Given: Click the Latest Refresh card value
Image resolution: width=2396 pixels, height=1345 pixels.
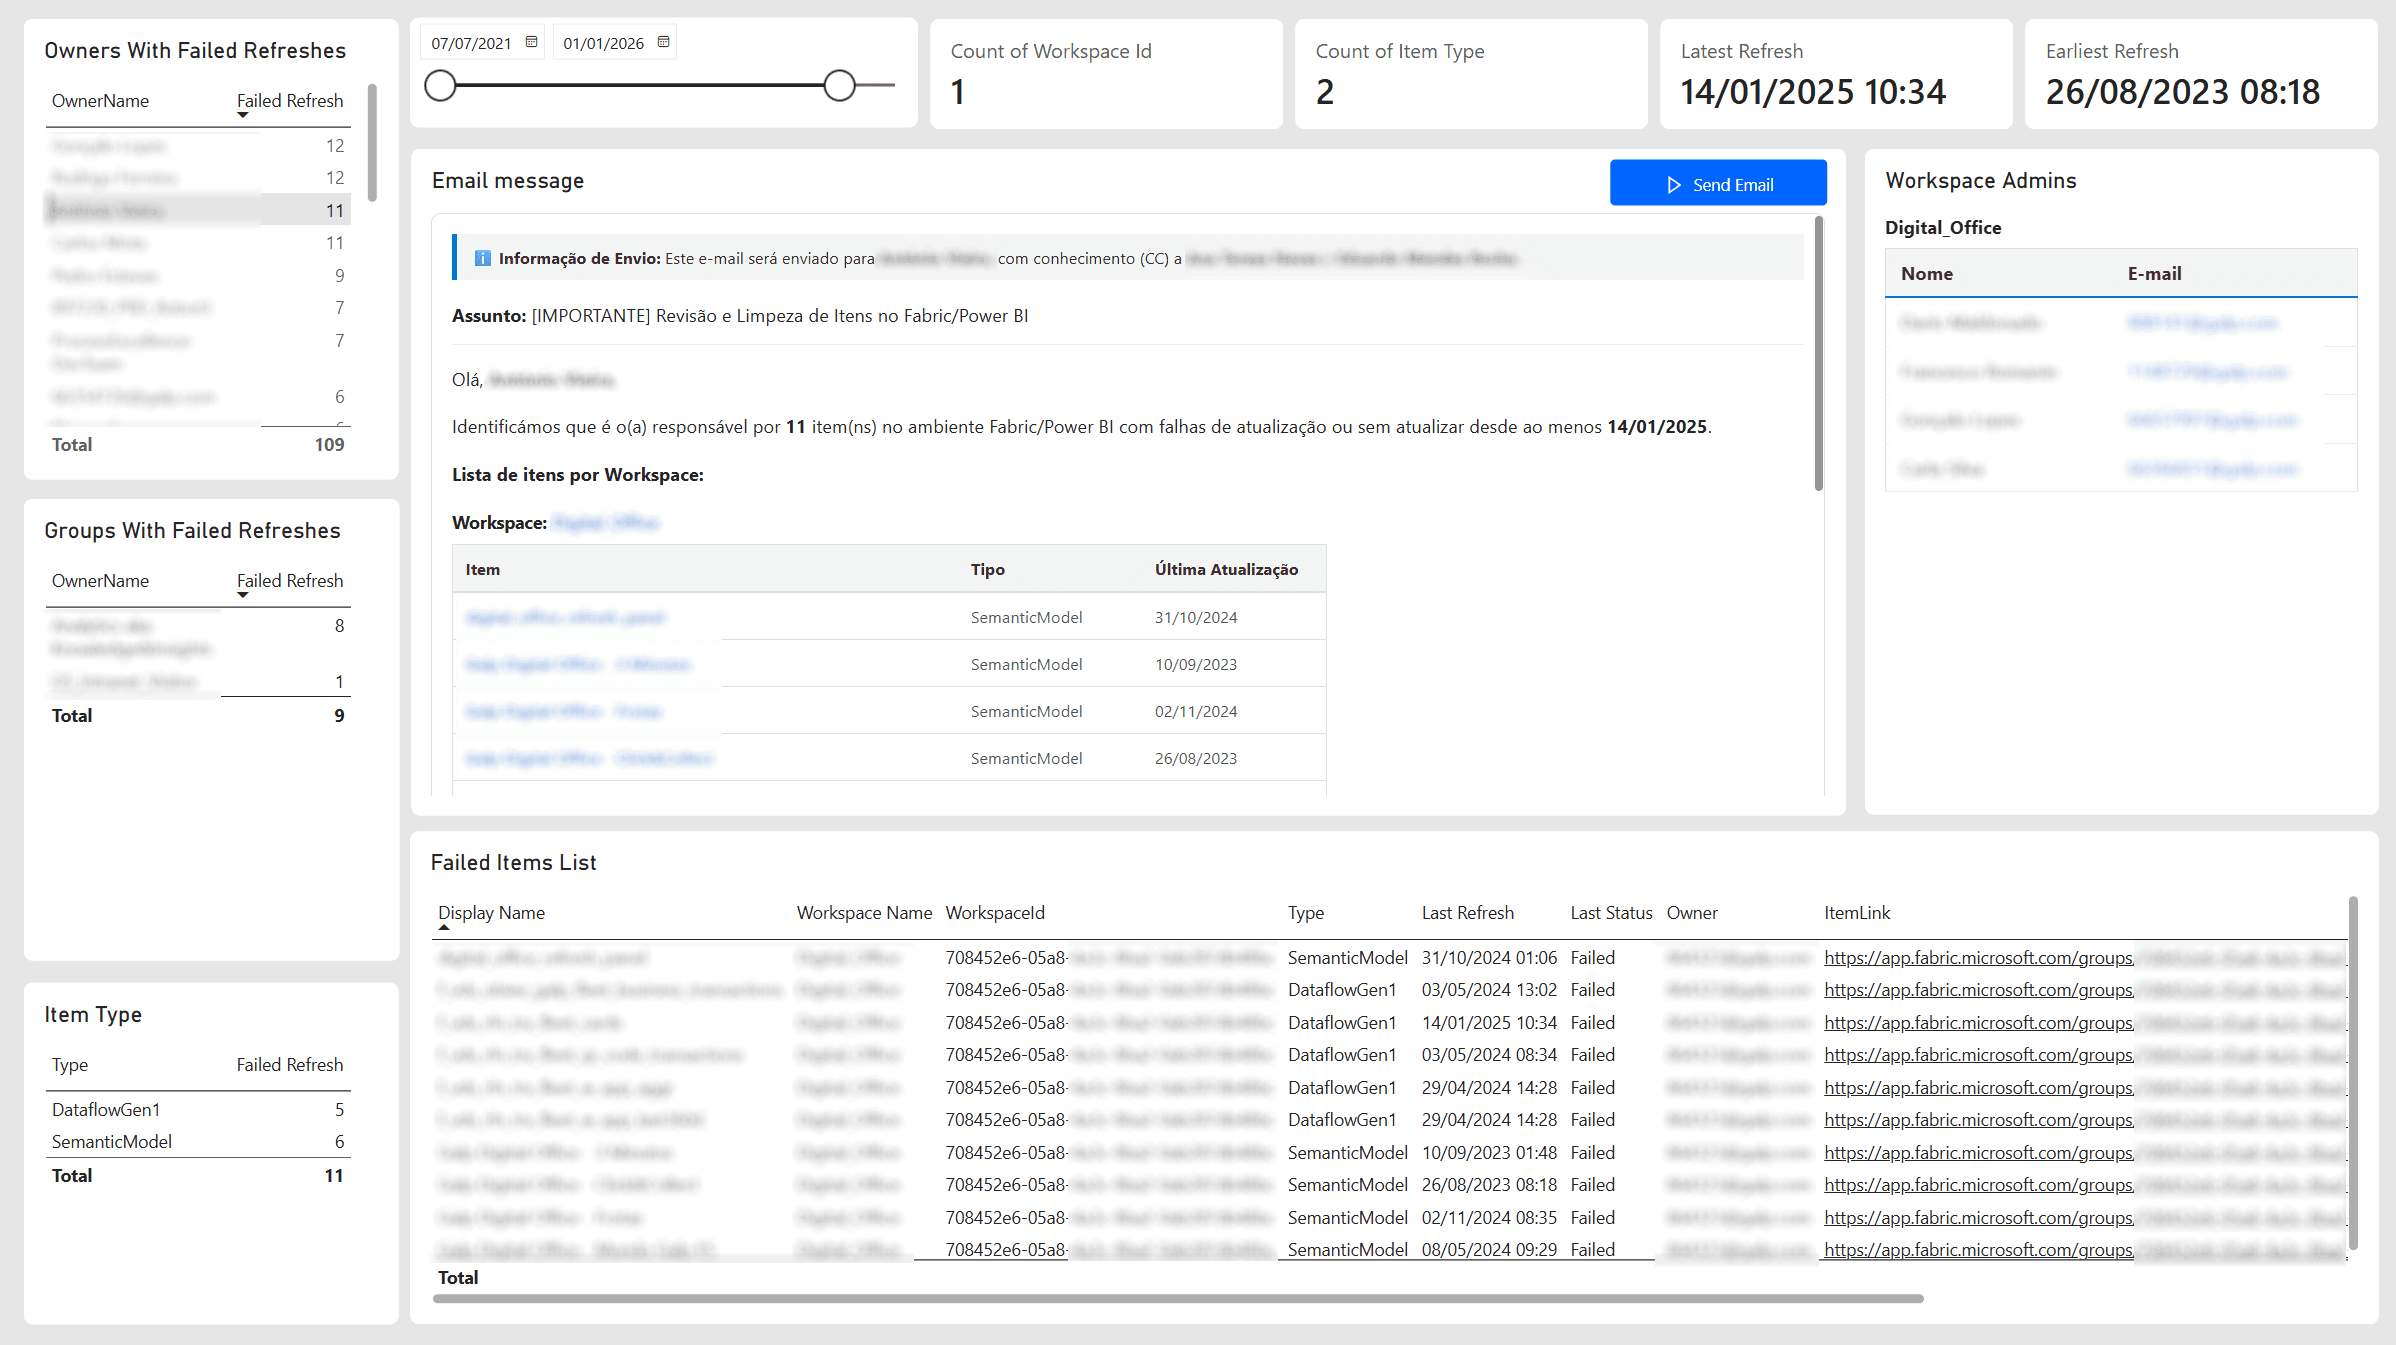Looking at the screenshot, I should click(1812, 92).
